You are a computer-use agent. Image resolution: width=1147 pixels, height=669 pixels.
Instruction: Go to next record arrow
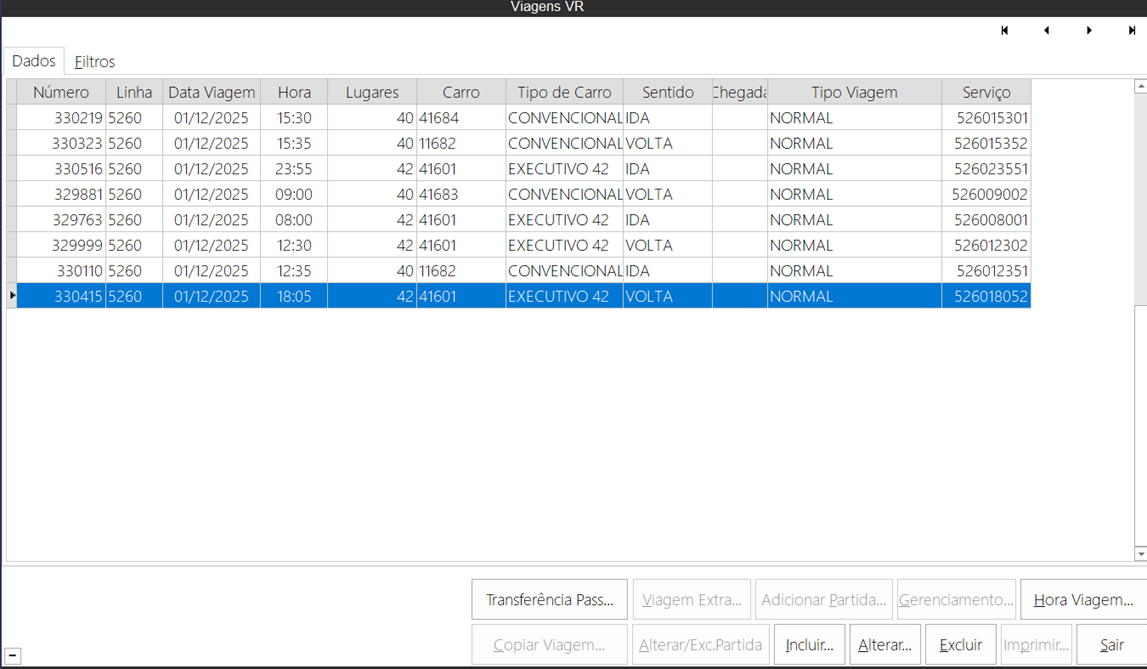[1089, 30]
